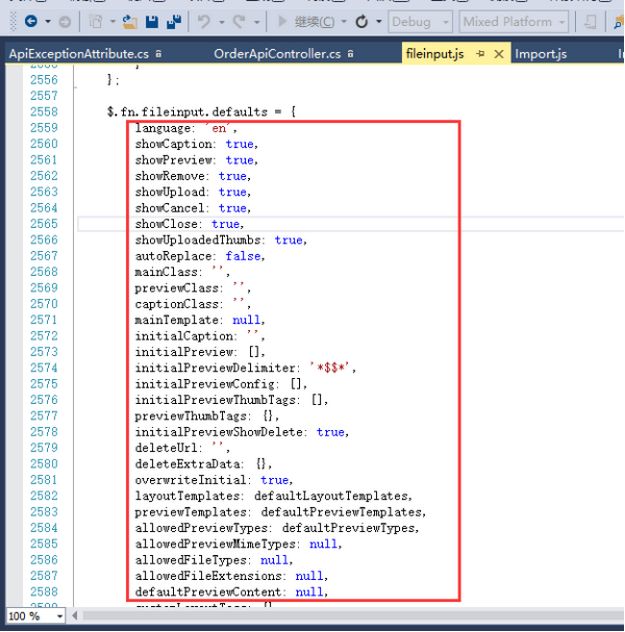The image size is (625, 632).
Task: Click the line "deleteUrl: '',"
Action: click(x=182, y=448)
